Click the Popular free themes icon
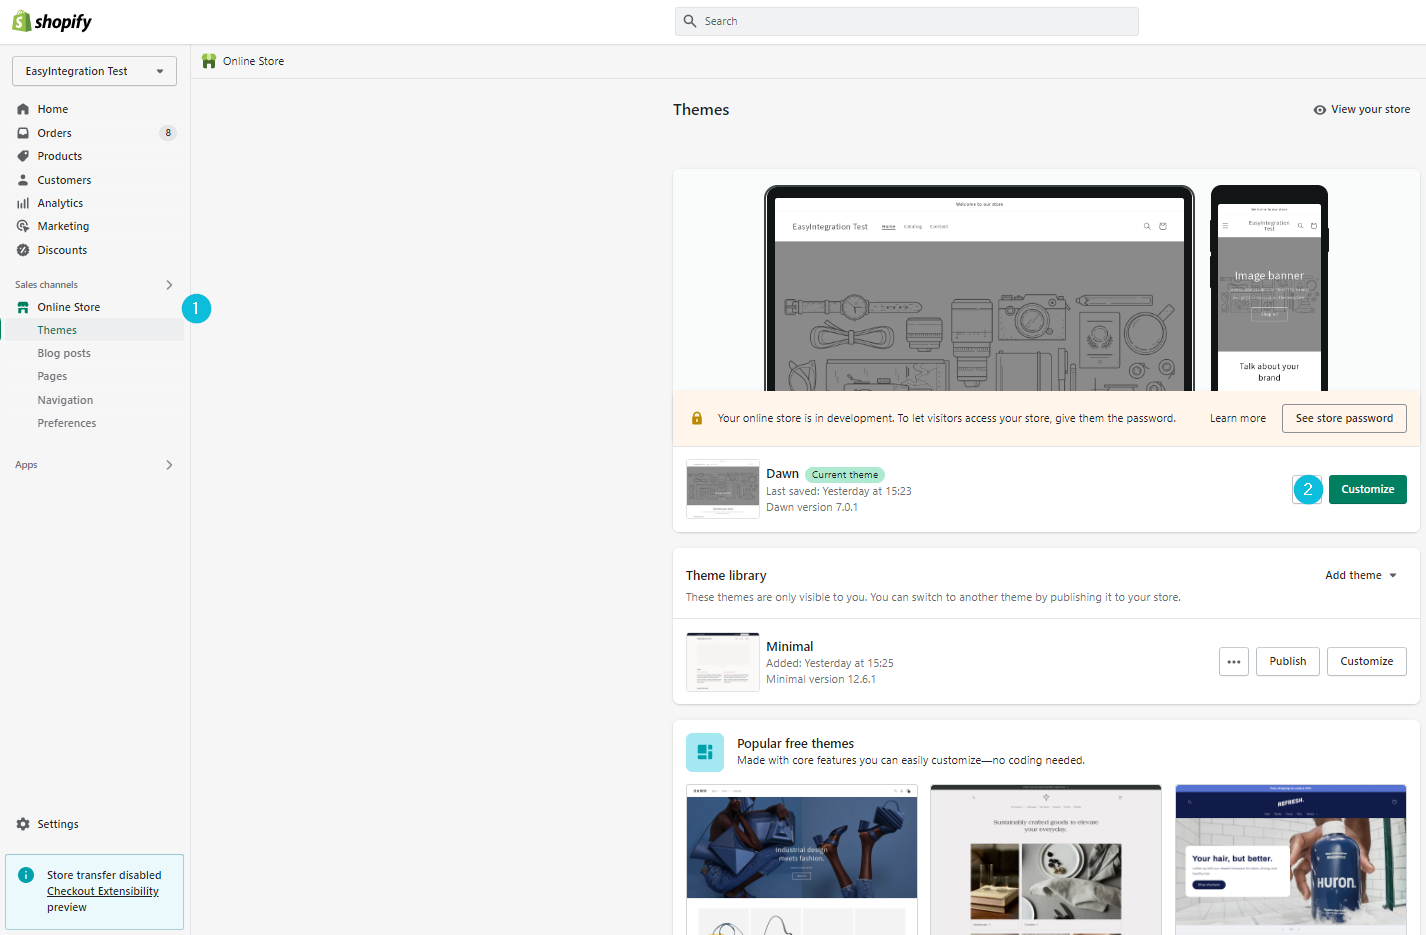 tap(705, 752)
